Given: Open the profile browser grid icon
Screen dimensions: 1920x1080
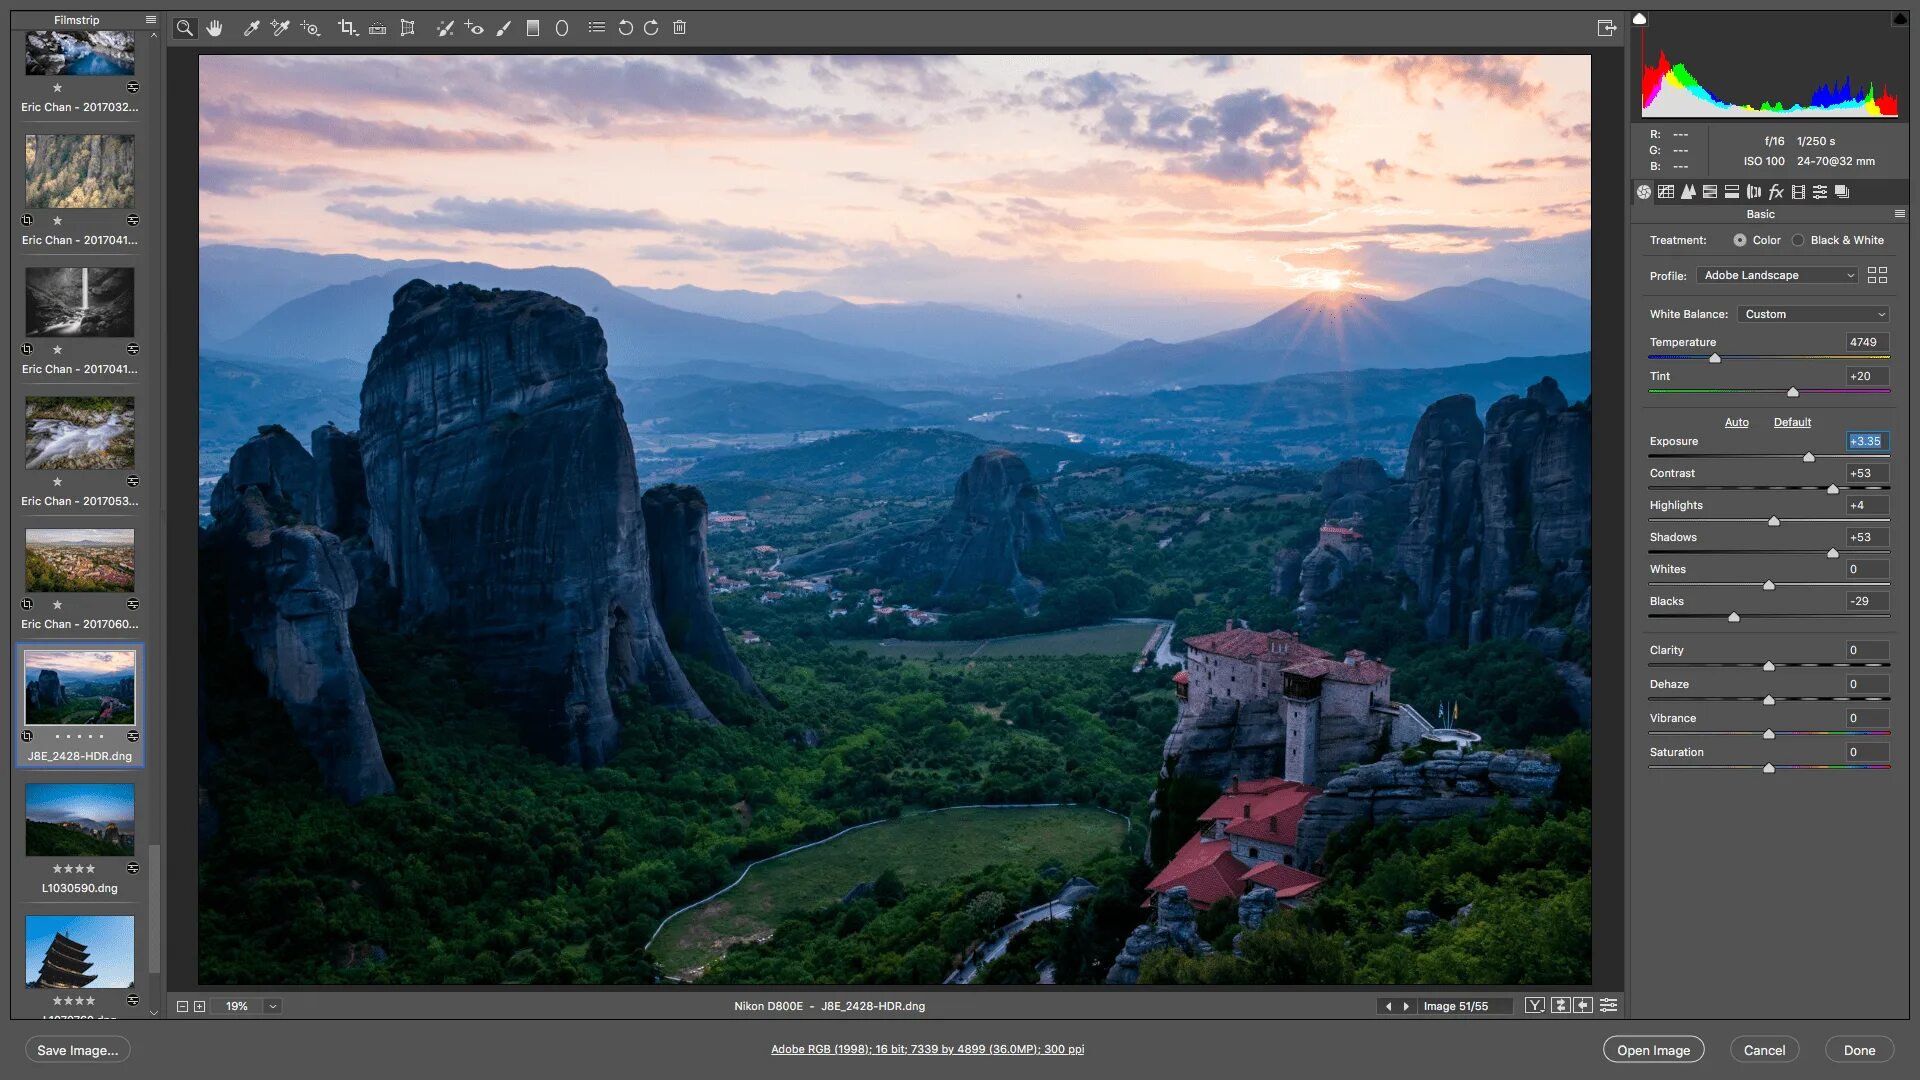Looking at the screenshot, I should tap(1877, 275).
